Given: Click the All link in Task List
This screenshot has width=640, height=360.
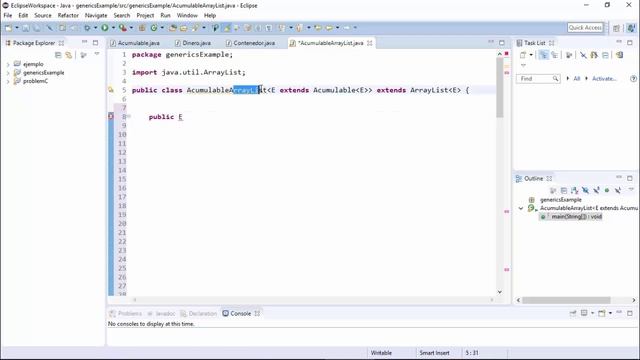Looking at the screenshot, I should point(577,78).
